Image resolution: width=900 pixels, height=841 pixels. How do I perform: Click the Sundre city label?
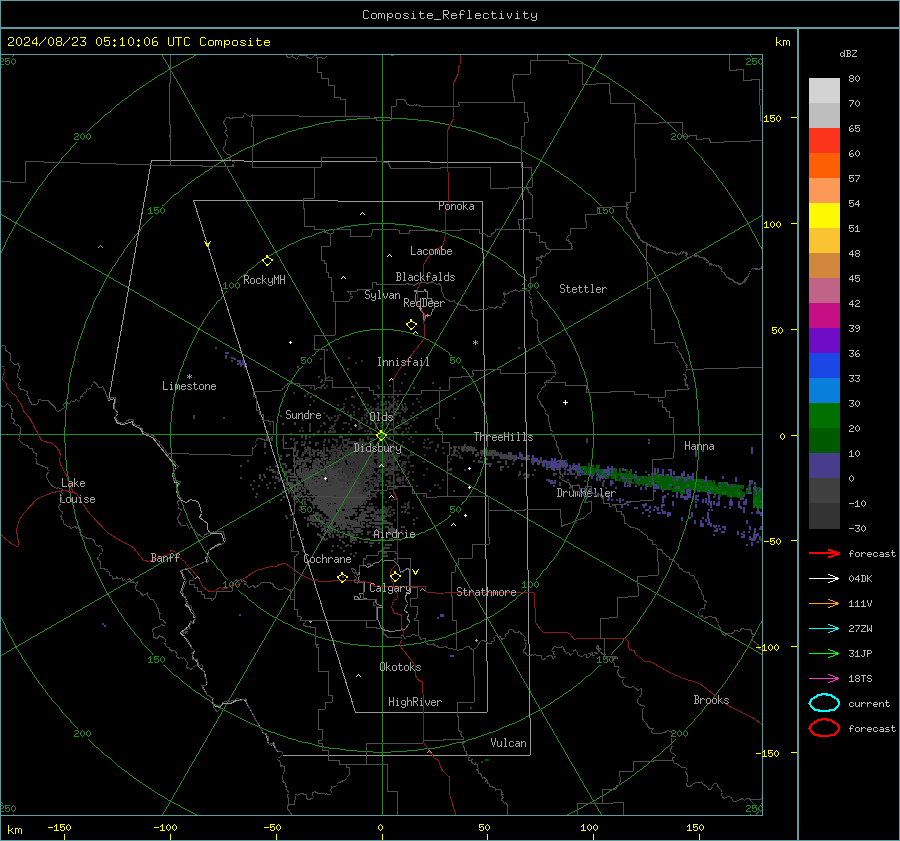303,414
